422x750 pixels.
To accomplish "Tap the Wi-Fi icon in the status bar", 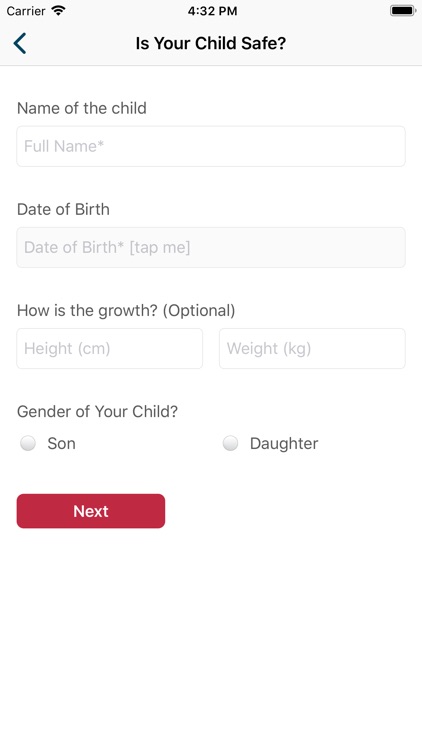I will point(58,11).
